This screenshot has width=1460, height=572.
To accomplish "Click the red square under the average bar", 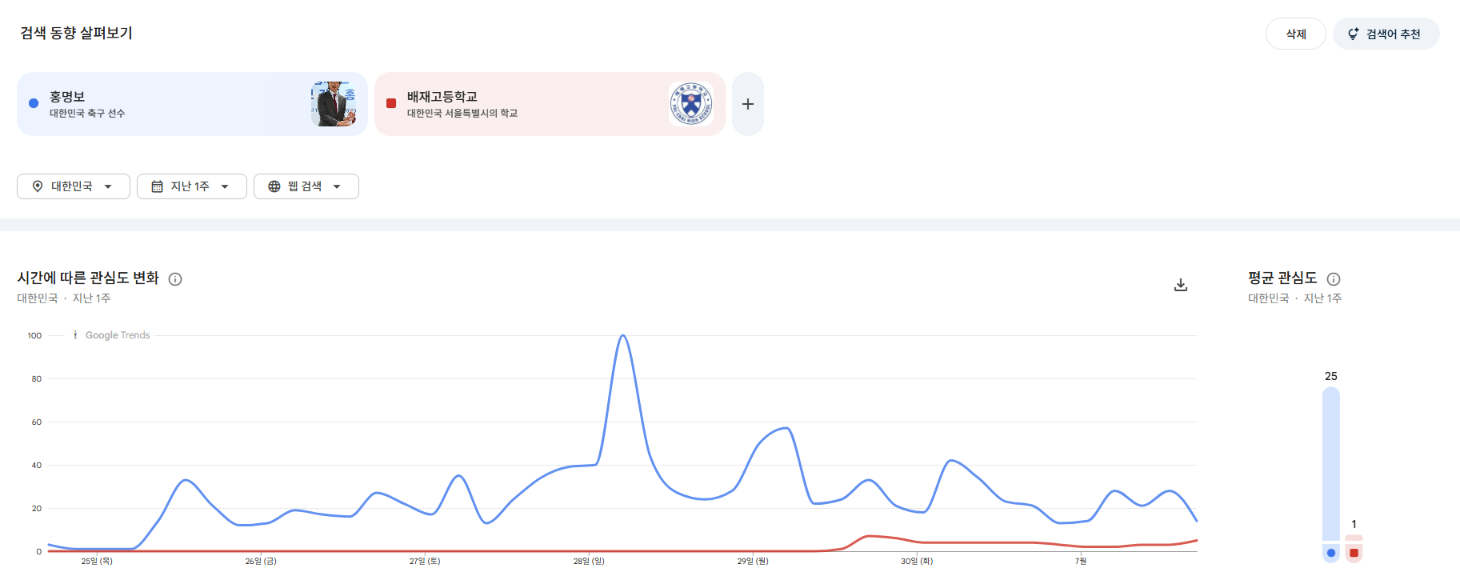I will pyautogui.click(x=1354, y=552).
